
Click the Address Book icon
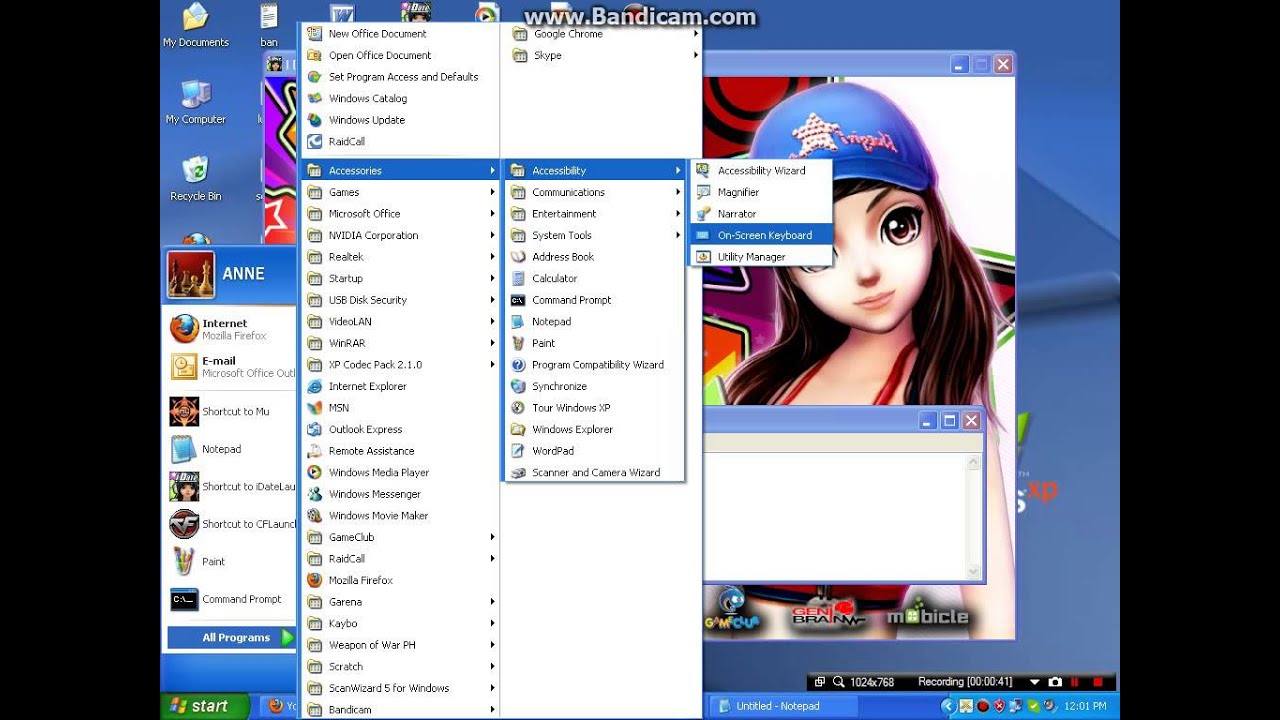518,257
